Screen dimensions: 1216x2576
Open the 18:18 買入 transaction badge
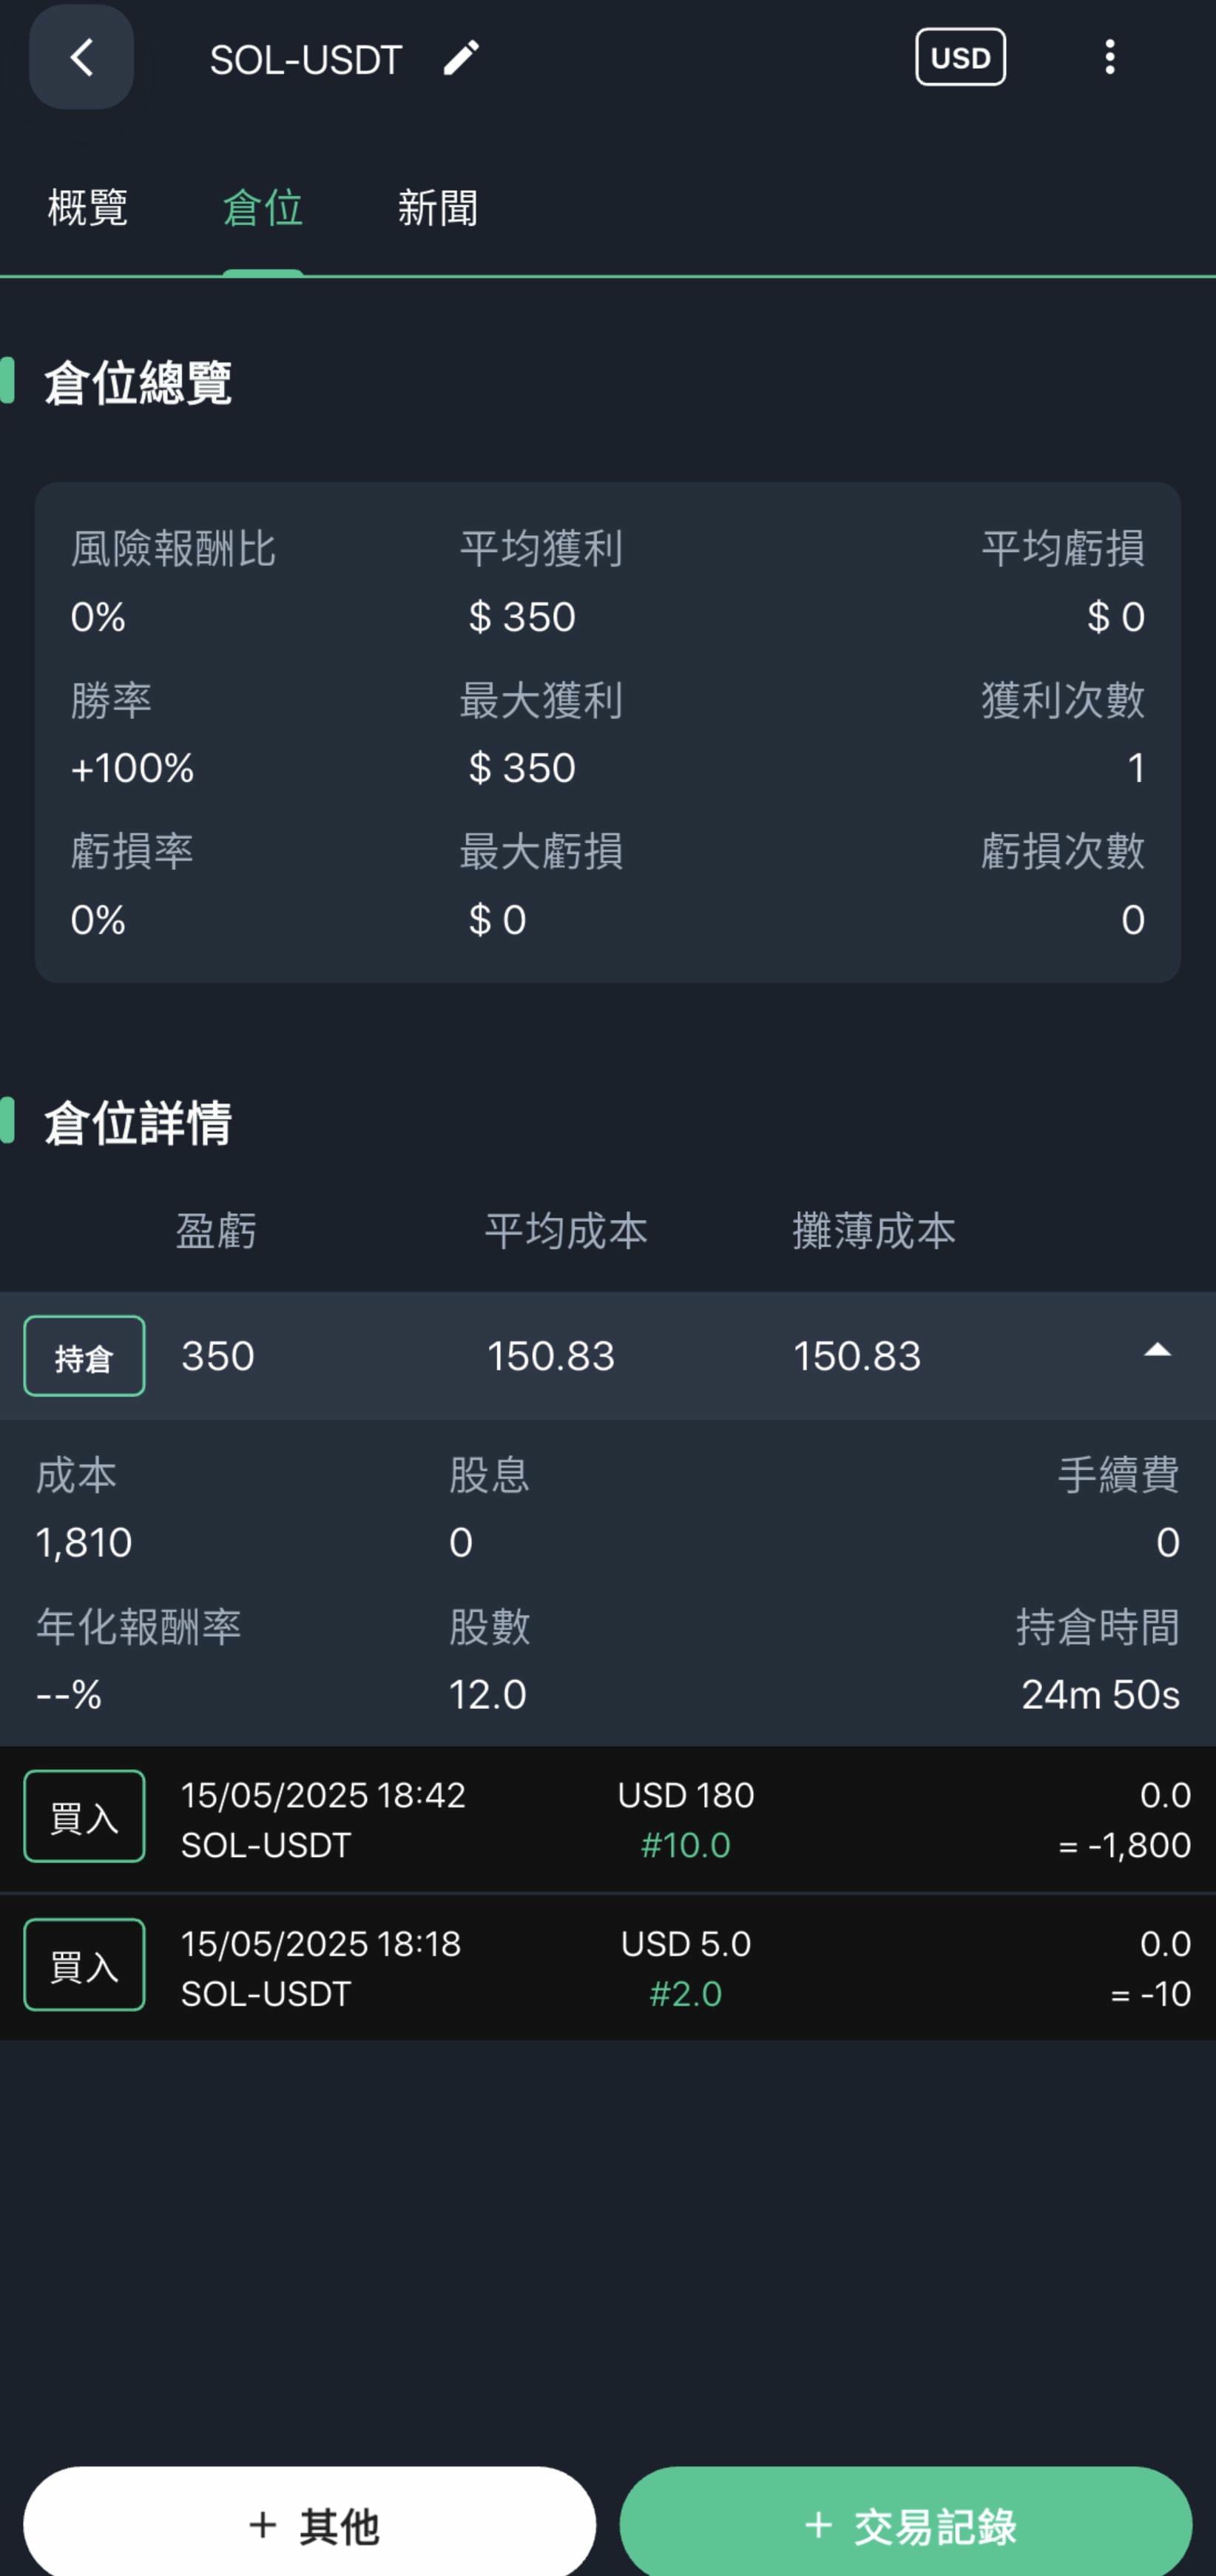pos(84,1965)
